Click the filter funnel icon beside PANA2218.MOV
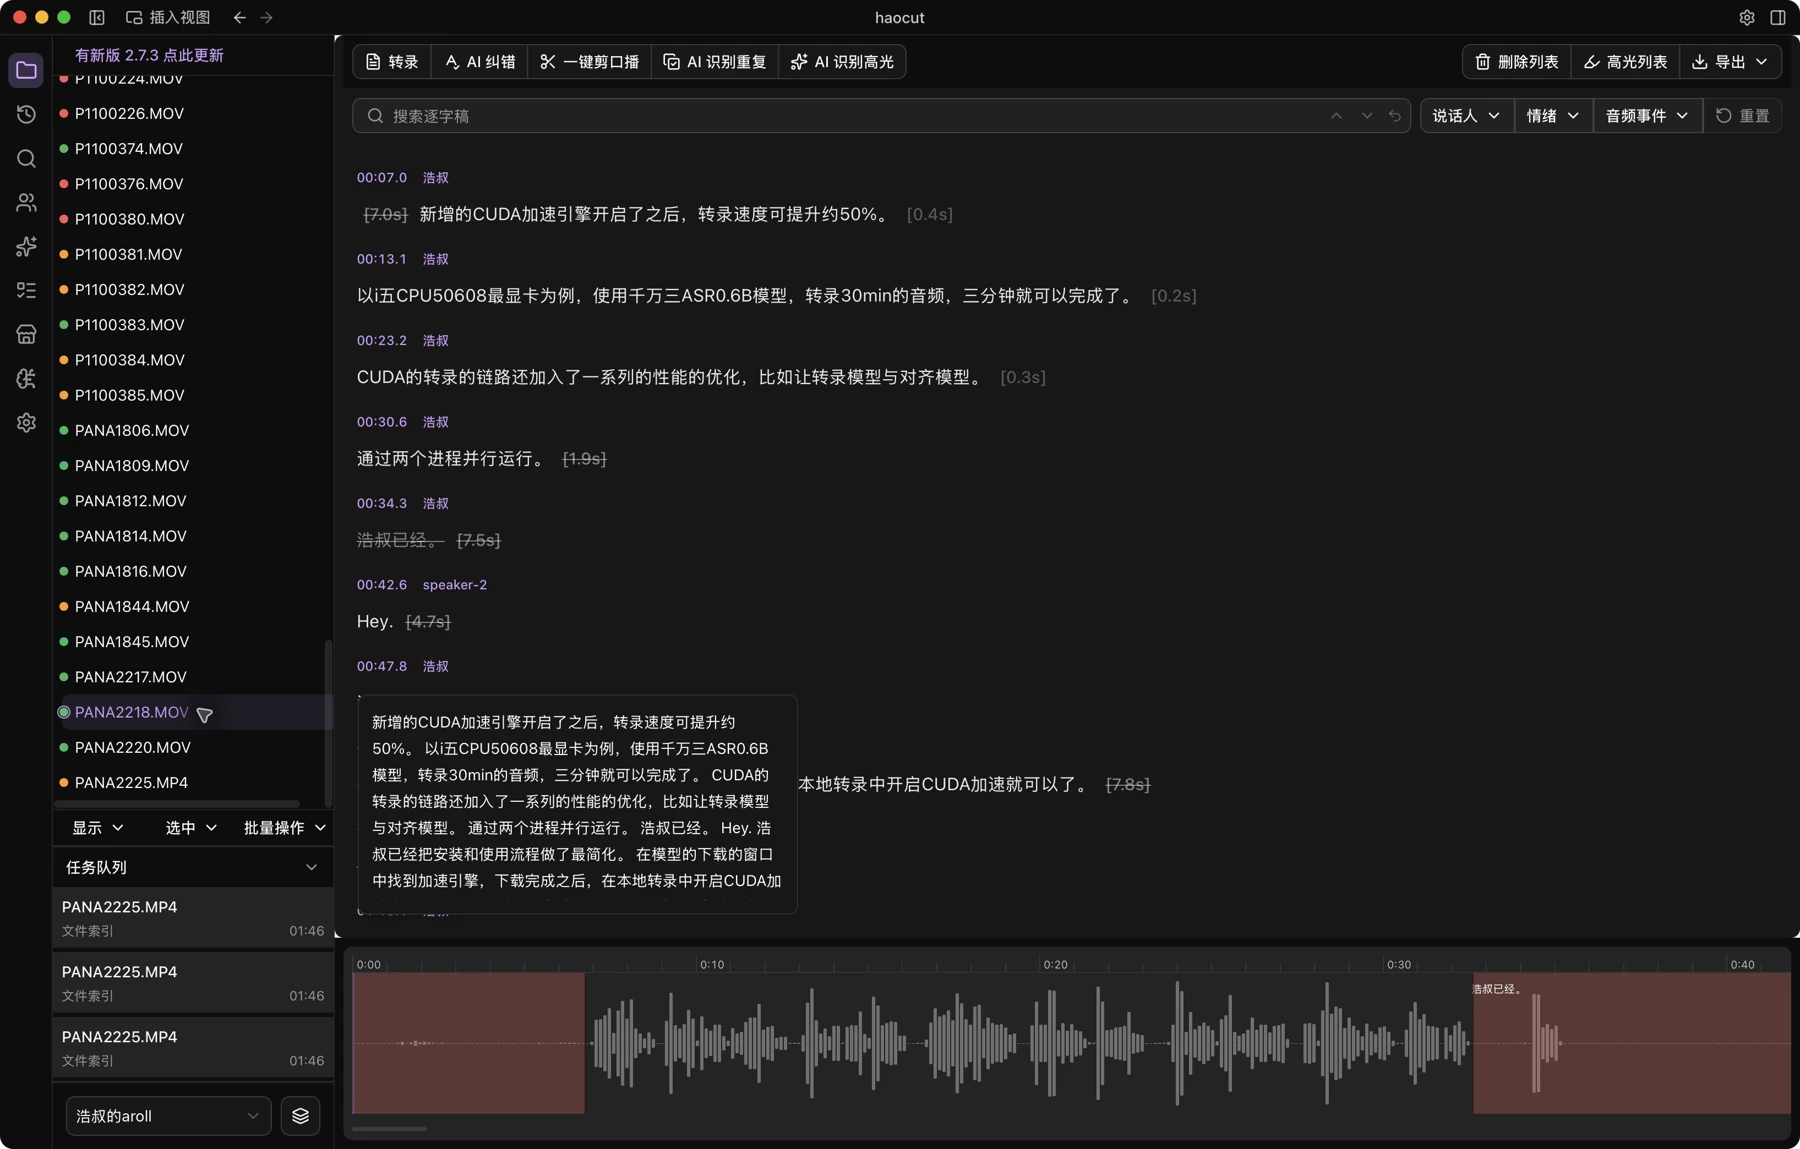 click(x=205, y=714)
